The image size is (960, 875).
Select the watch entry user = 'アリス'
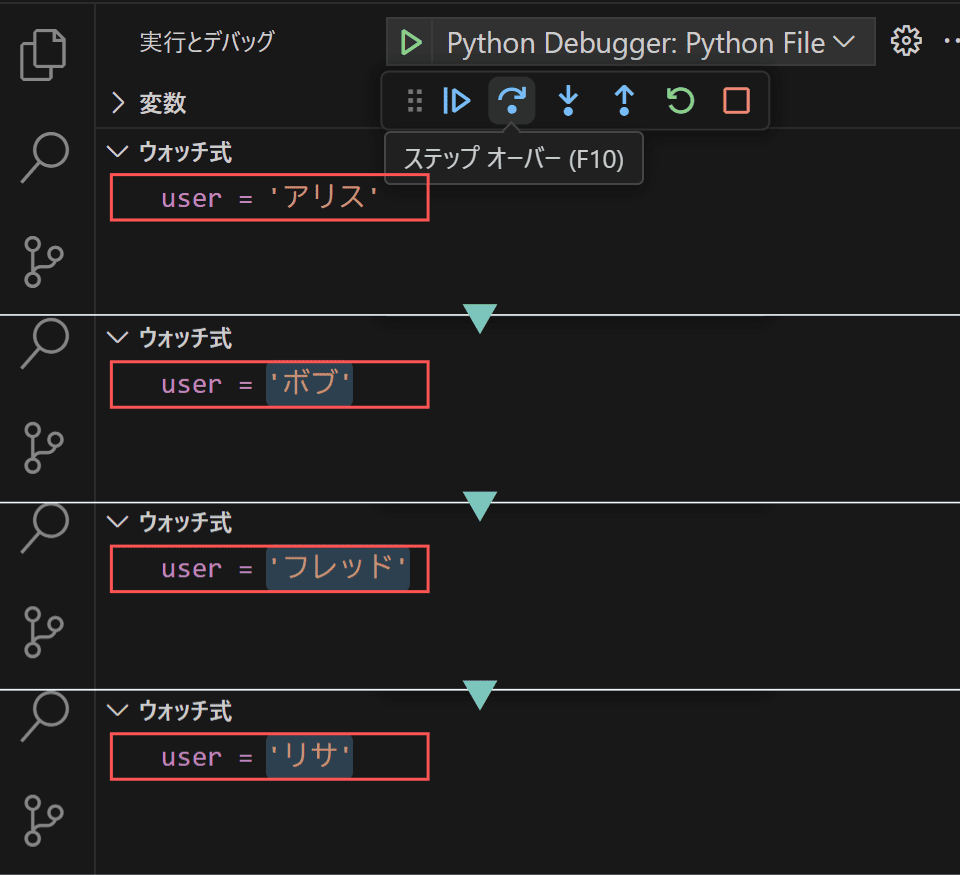269,198
